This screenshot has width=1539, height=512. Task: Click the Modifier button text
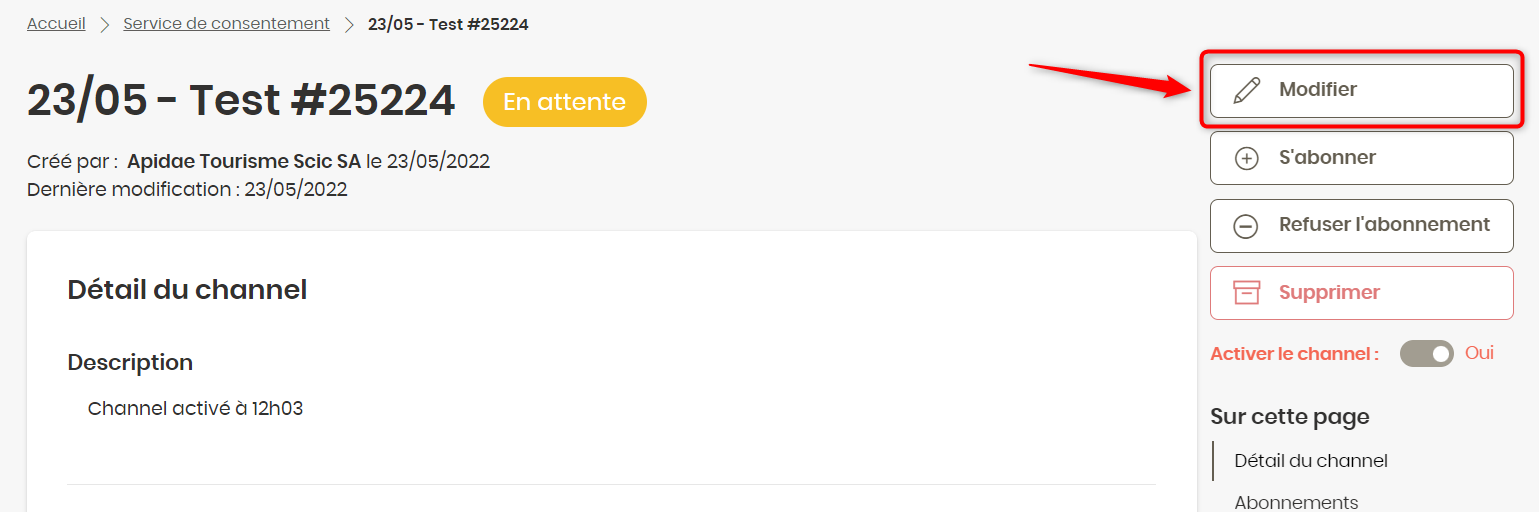1318,90
